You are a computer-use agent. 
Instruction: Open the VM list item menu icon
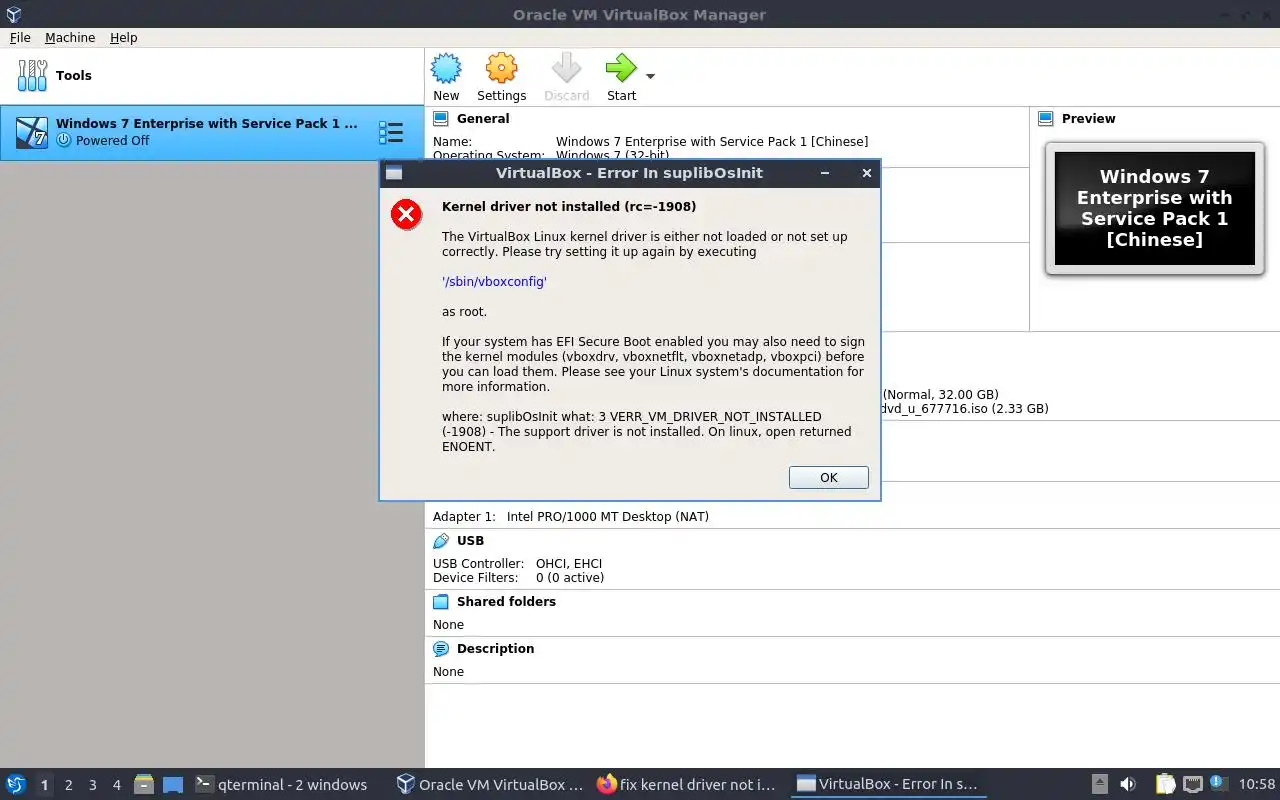(x=391, y=132)
